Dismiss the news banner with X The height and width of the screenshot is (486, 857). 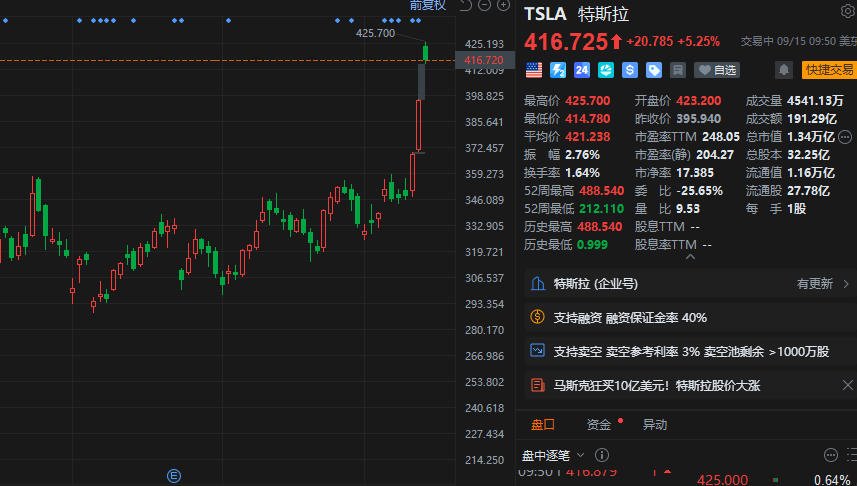coord(848,385)
